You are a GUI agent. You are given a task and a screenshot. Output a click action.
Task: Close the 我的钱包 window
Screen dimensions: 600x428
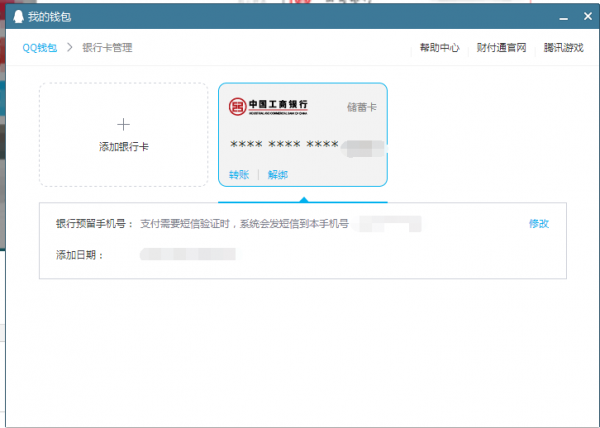pos(588,16)
